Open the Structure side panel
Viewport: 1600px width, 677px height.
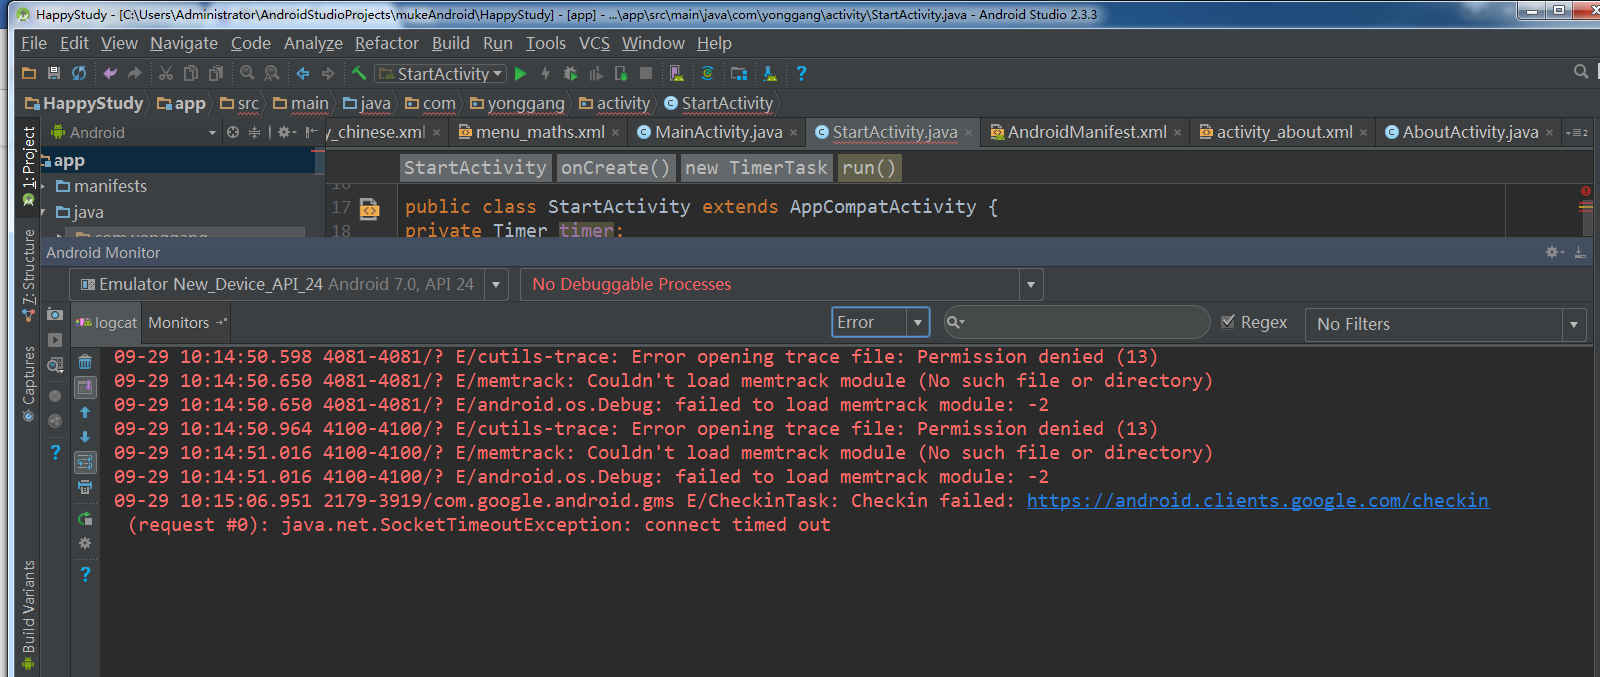pos(28,275)
